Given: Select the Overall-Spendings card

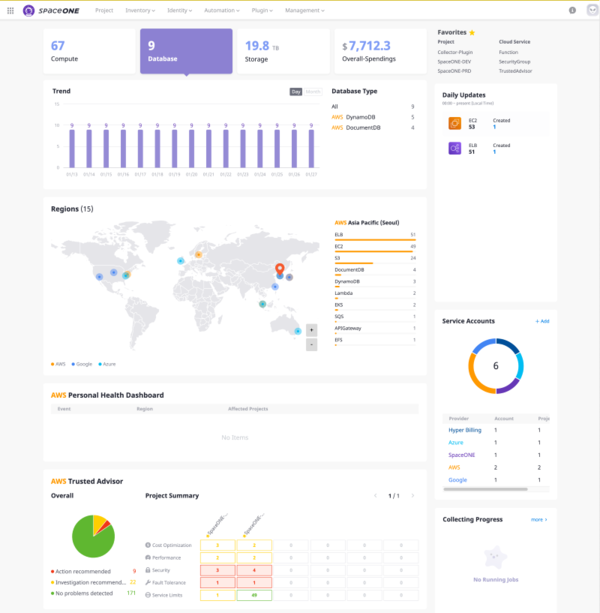Looking at the screenshot, I should click(x=380, y=51).
